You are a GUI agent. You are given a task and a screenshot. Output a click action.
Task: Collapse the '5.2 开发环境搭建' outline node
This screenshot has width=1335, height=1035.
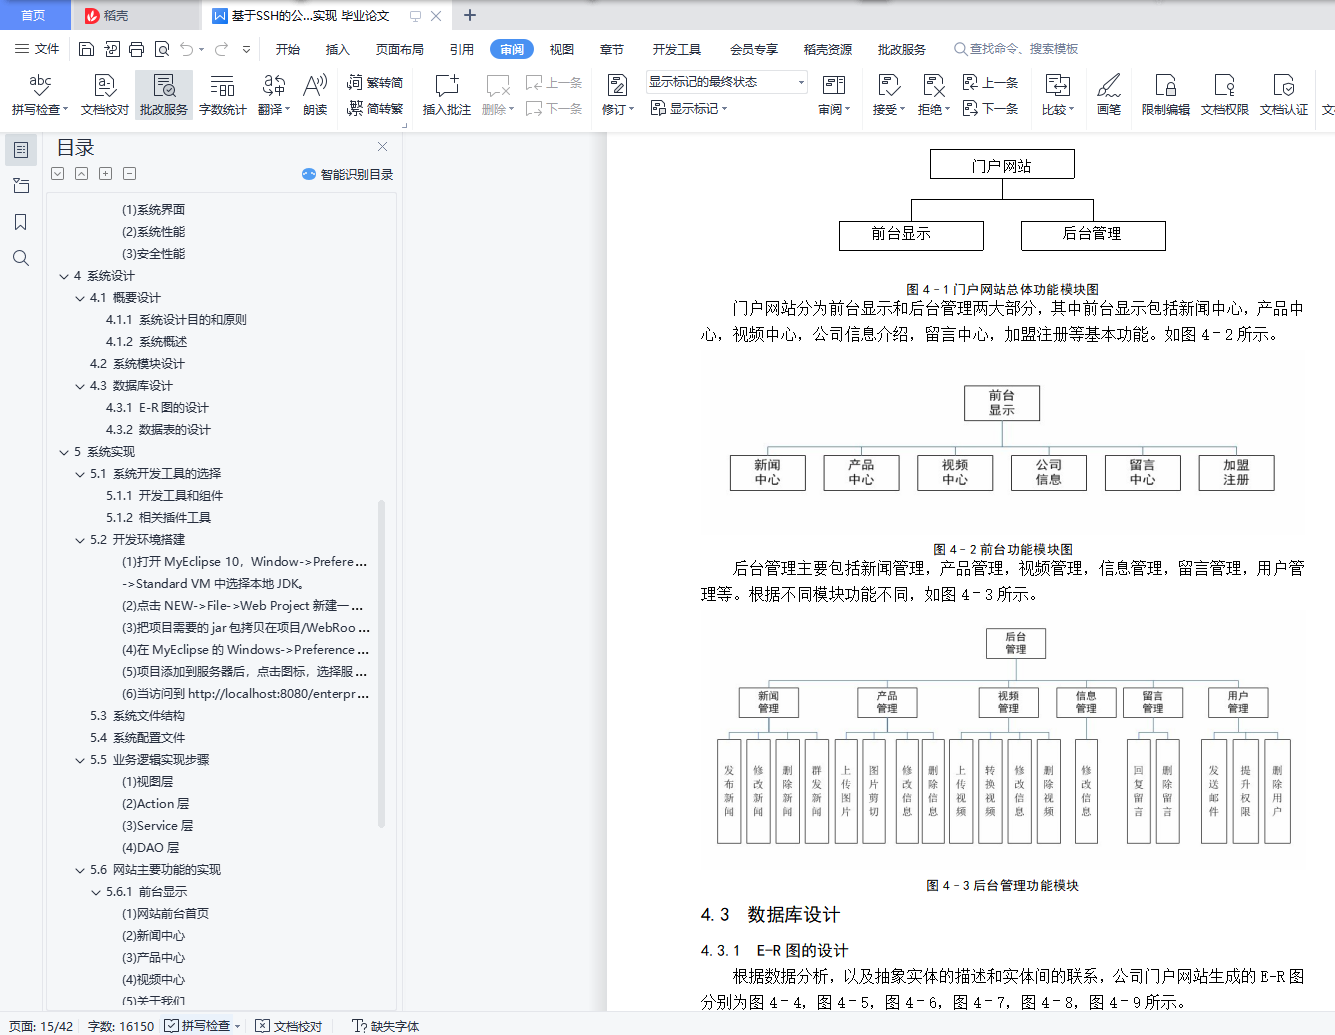80,540
